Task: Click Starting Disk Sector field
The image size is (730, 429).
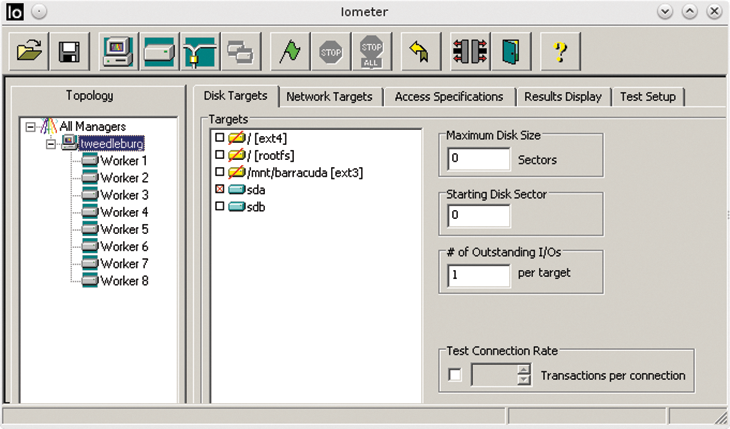Action: pyautogui.click(x=479, y=216)
